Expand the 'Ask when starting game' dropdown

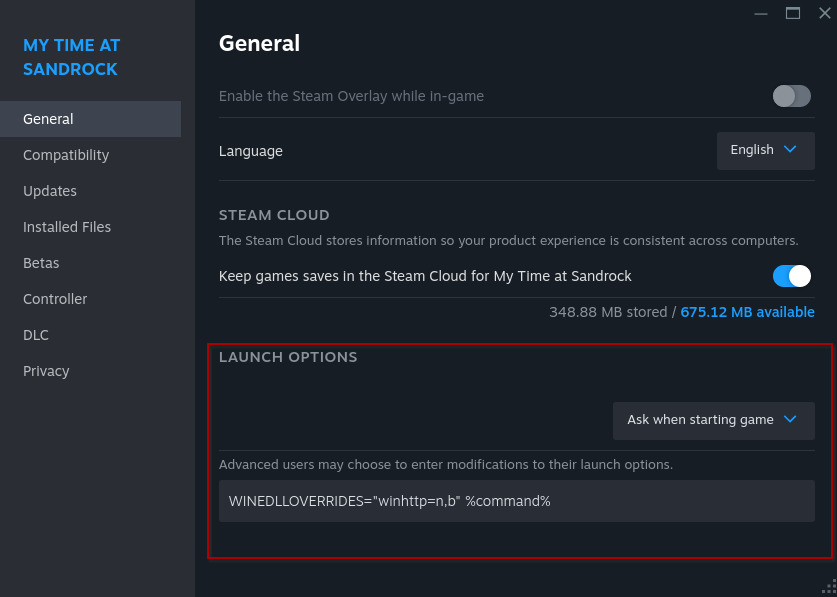pyautogui.click(x=713, y=420)
